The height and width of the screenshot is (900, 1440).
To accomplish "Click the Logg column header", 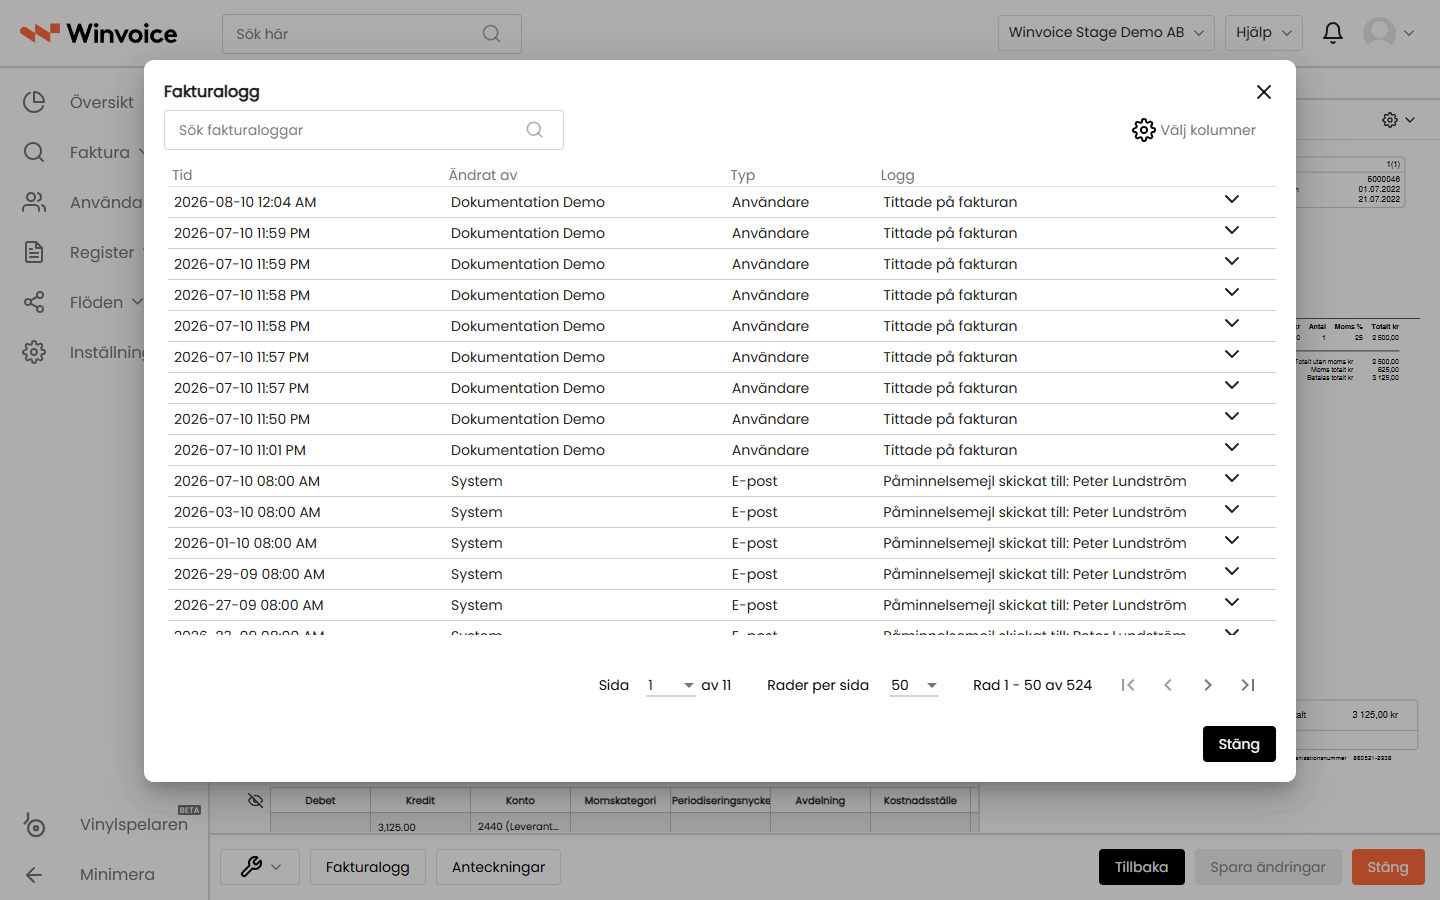I will point(897,175).
